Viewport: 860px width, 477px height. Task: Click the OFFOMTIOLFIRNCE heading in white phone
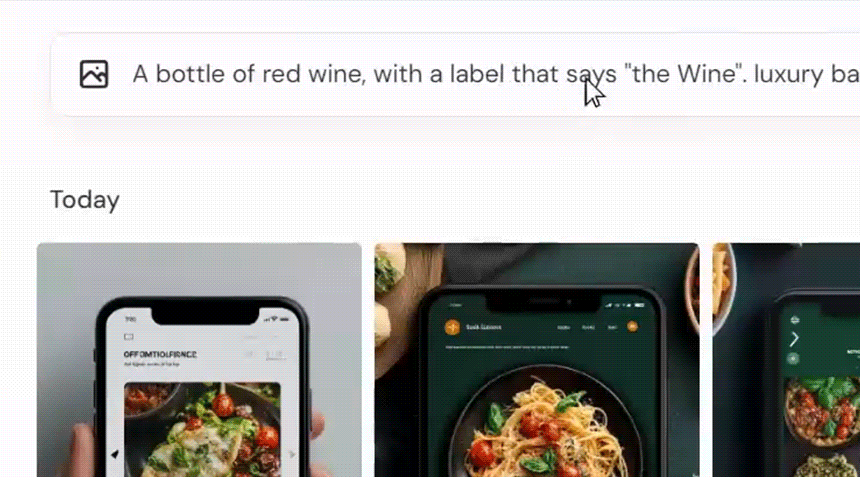click(x=160, y=355)
